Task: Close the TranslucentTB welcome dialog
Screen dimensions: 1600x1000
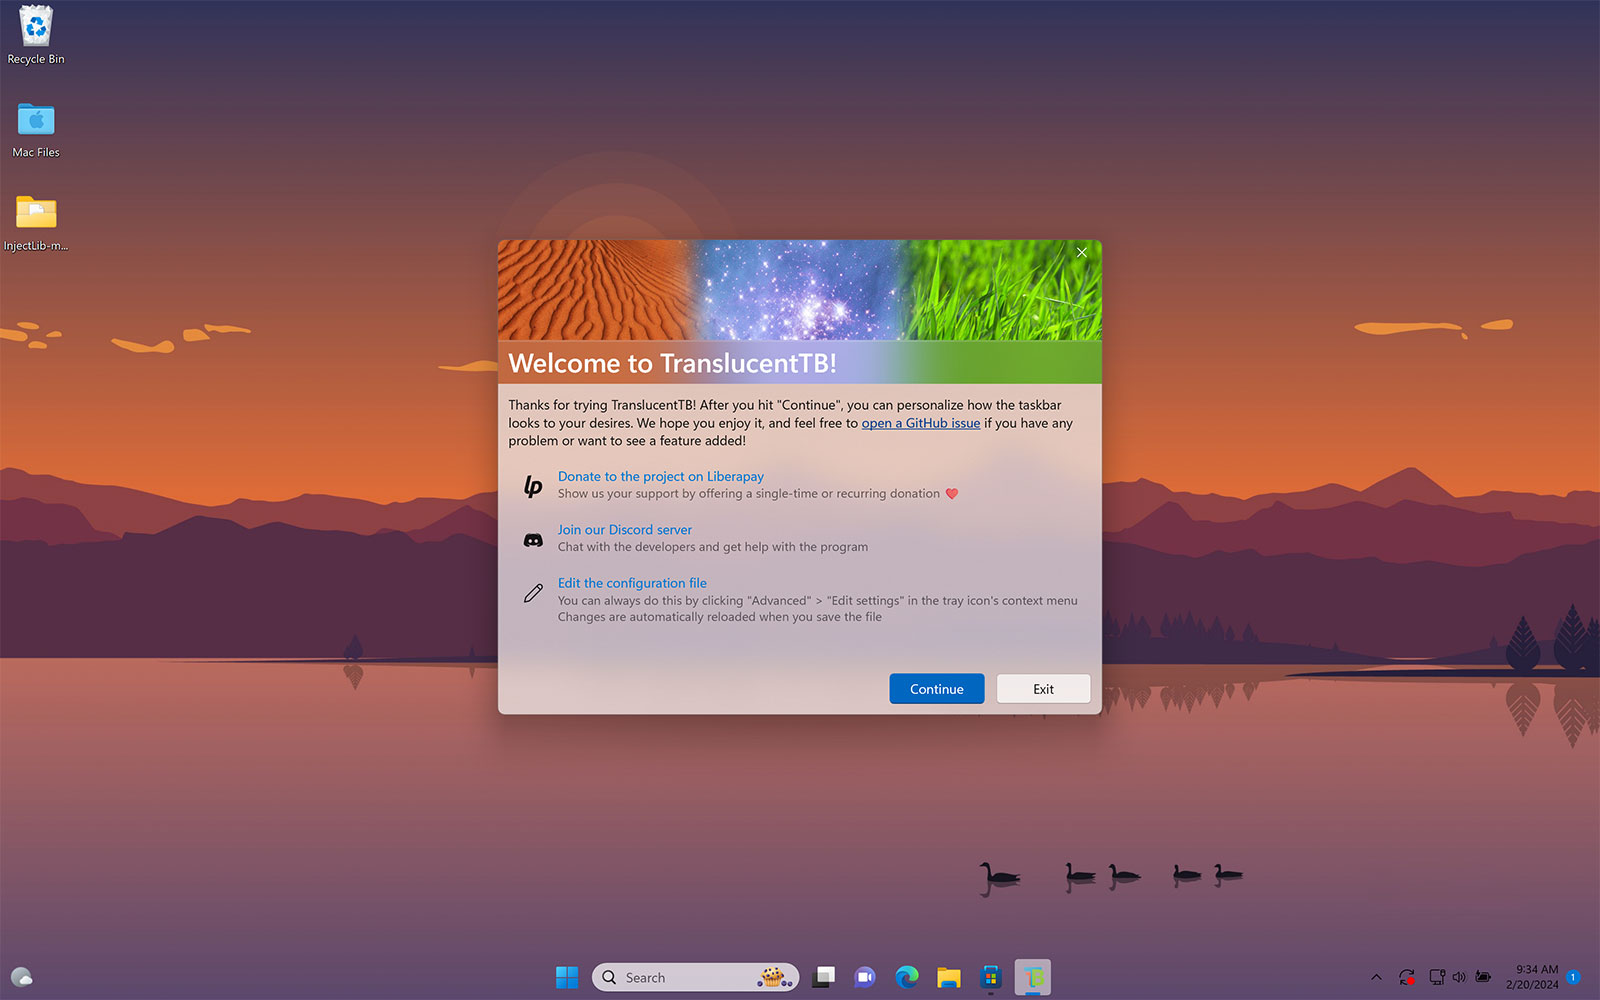Action: click(x=1081, y=253)
